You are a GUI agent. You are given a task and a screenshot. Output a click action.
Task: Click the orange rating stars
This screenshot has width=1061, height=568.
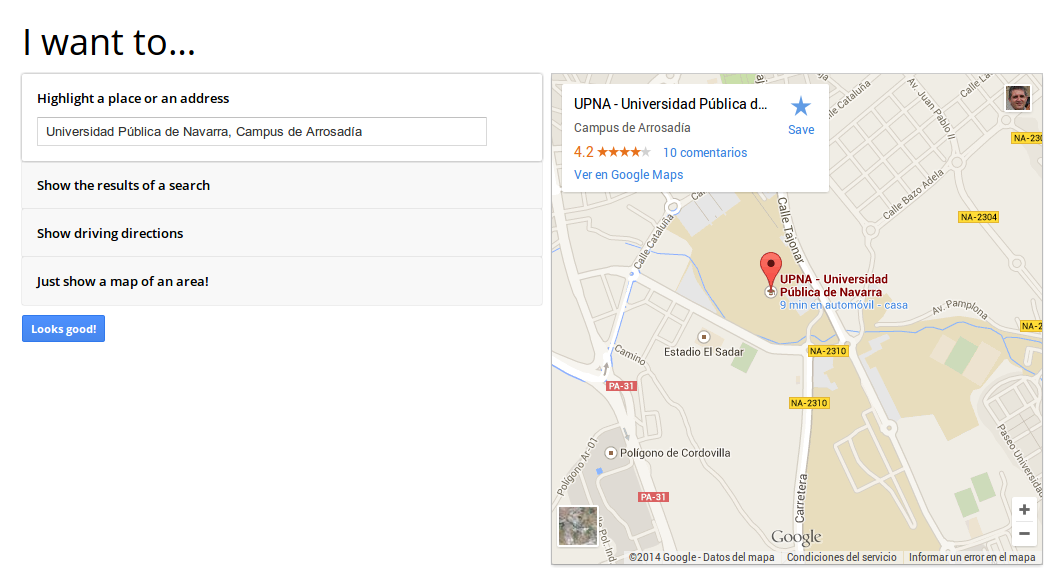coord(623,152)
